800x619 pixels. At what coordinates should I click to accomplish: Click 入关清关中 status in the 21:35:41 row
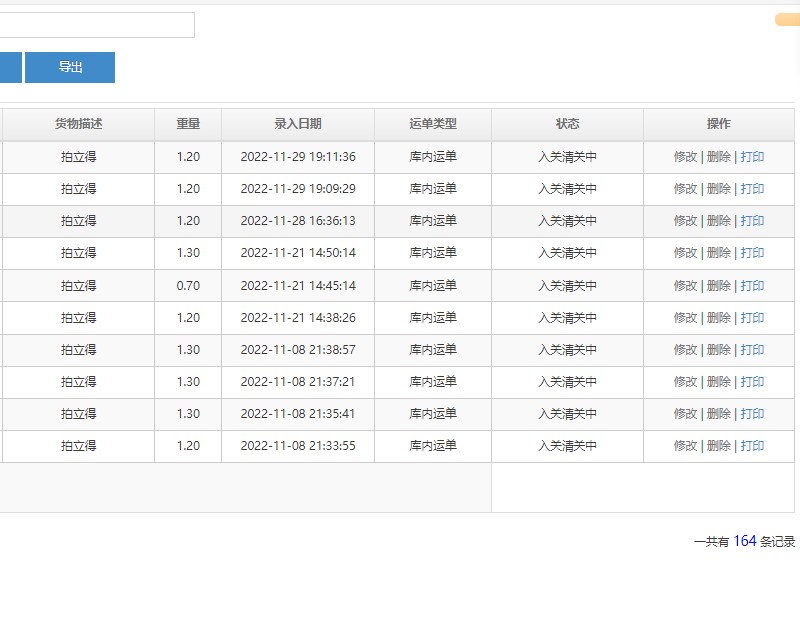[567, 414]
